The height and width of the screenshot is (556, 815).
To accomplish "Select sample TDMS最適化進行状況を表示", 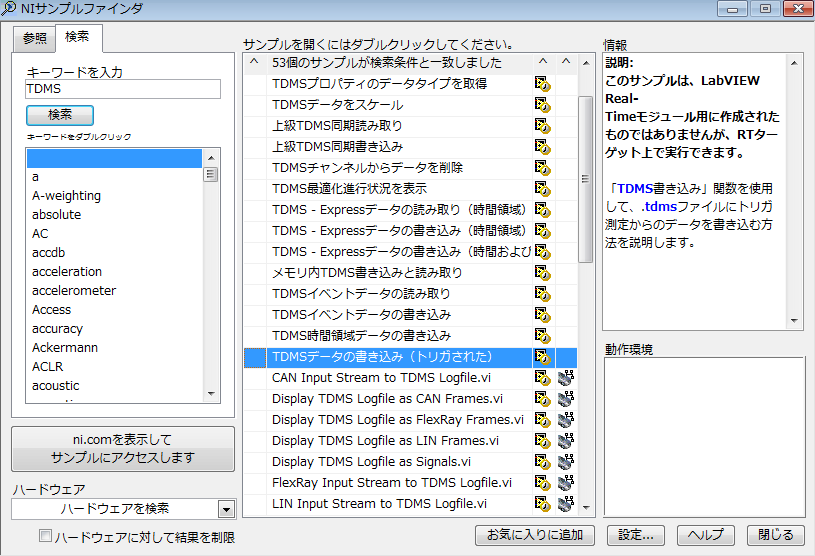I will 399,189.
